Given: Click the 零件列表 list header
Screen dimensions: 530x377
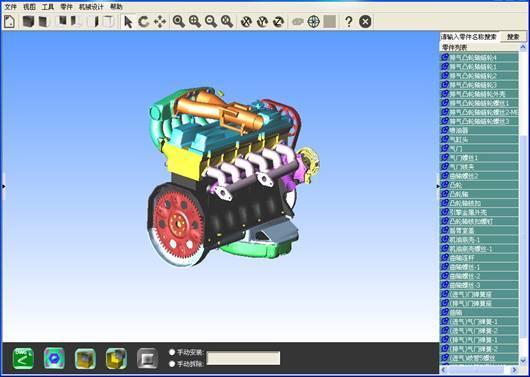Looking at the screenshot, I should coord(479,47).
